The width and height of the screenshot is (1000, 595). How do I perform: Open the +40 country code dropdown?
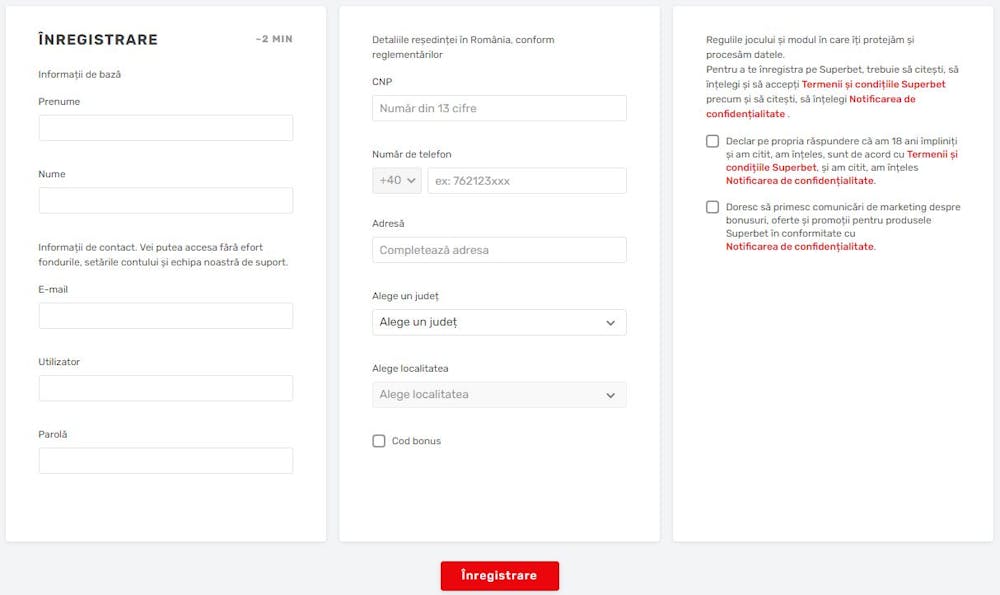click(x=397, y=180)
